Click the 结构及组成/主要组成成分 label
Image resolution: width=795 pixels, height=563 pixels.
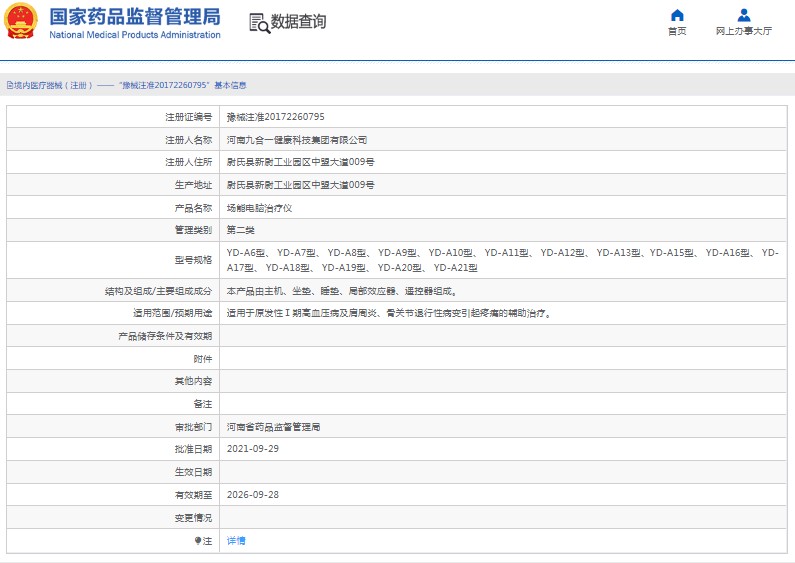pos(158,291)
